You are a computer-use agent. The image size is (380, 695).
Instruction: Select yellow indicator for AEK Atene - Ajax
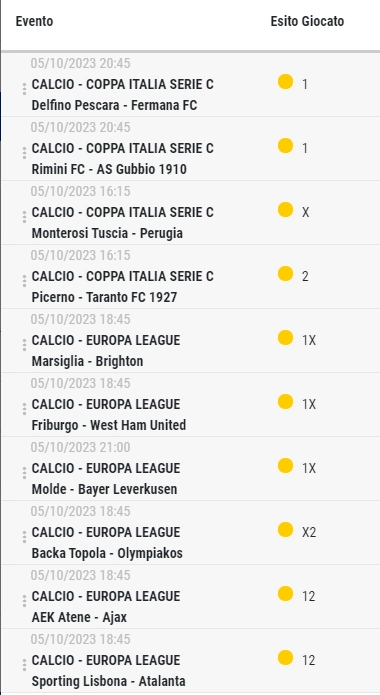[x=286, y=593]
